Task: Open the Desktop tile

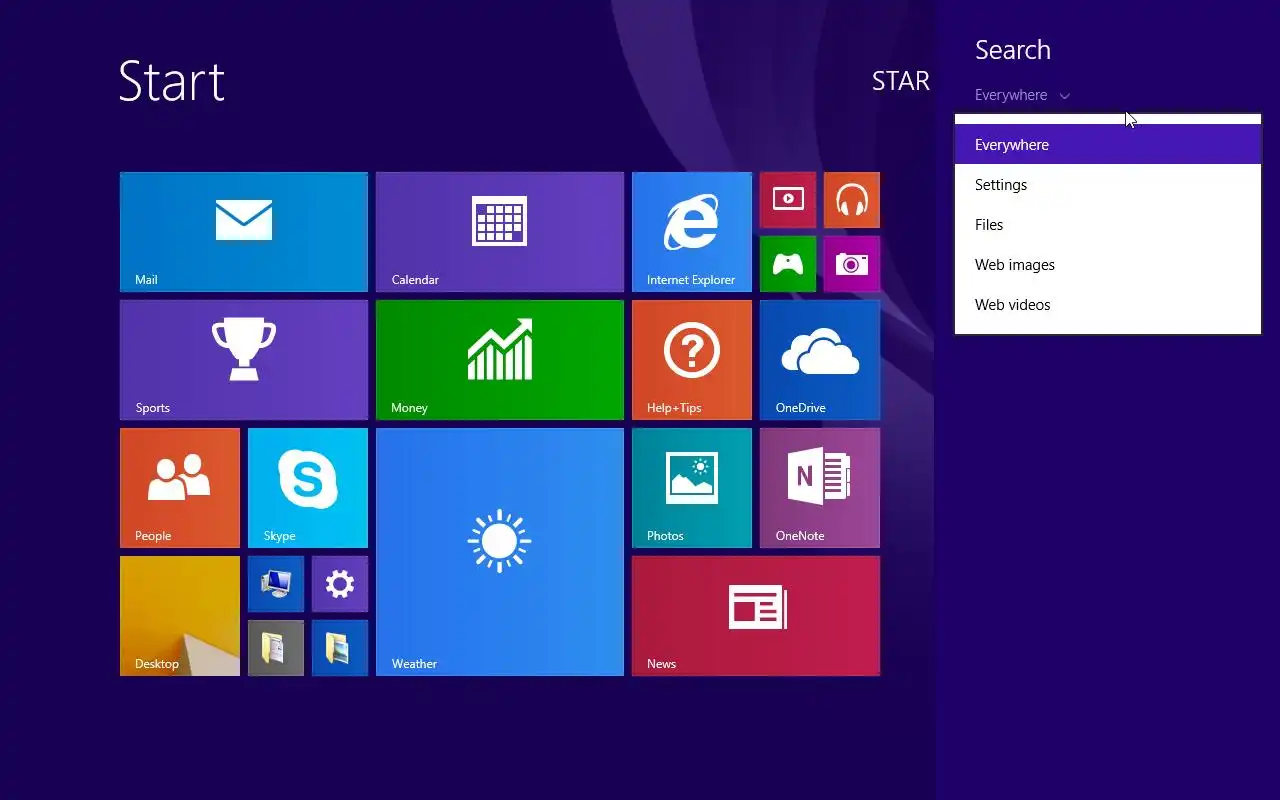Action: [180, 616]
